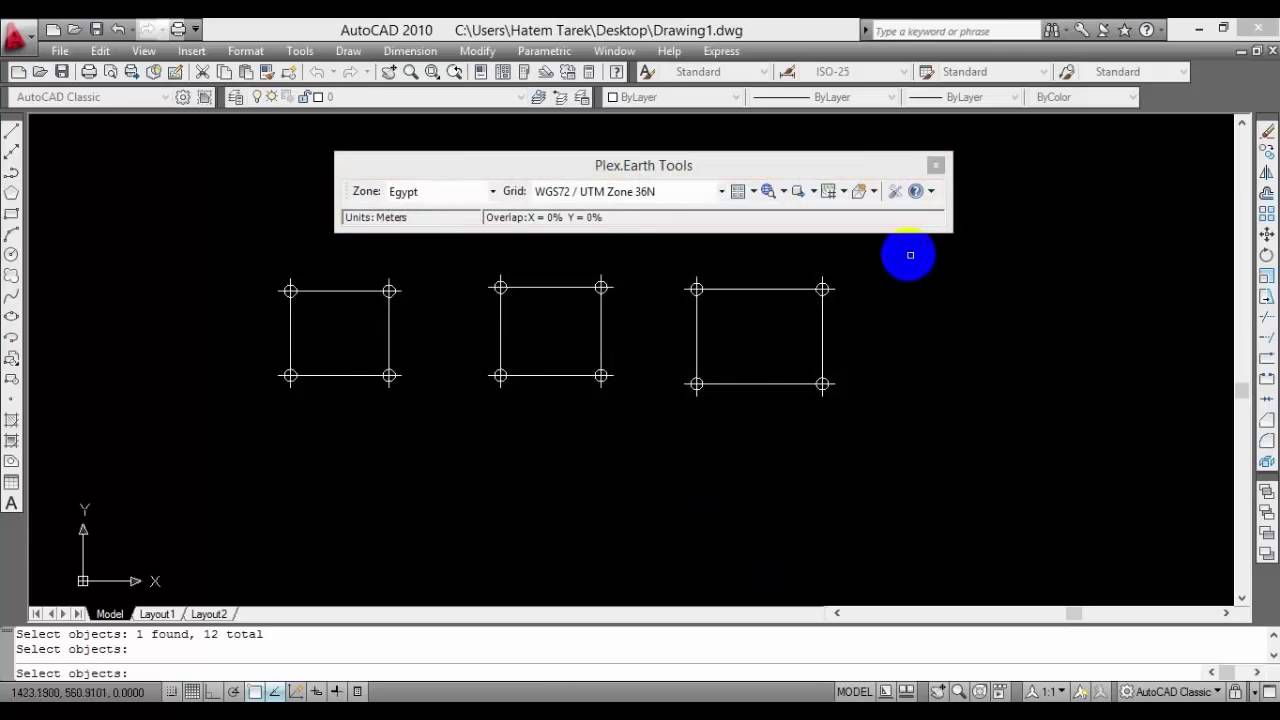Click the Table Style icon

point(926,72)
